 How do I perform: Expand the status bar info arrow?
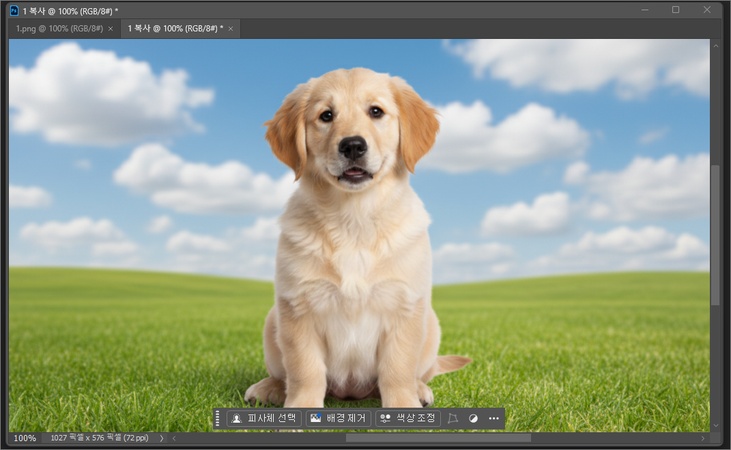(162, 438)
